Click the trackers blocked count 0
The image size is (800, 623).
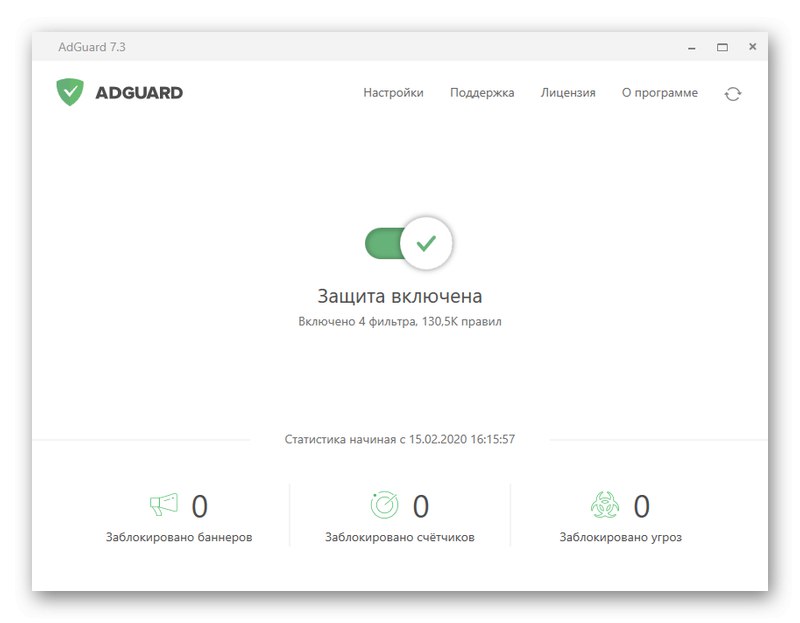[x=421, y=507]
